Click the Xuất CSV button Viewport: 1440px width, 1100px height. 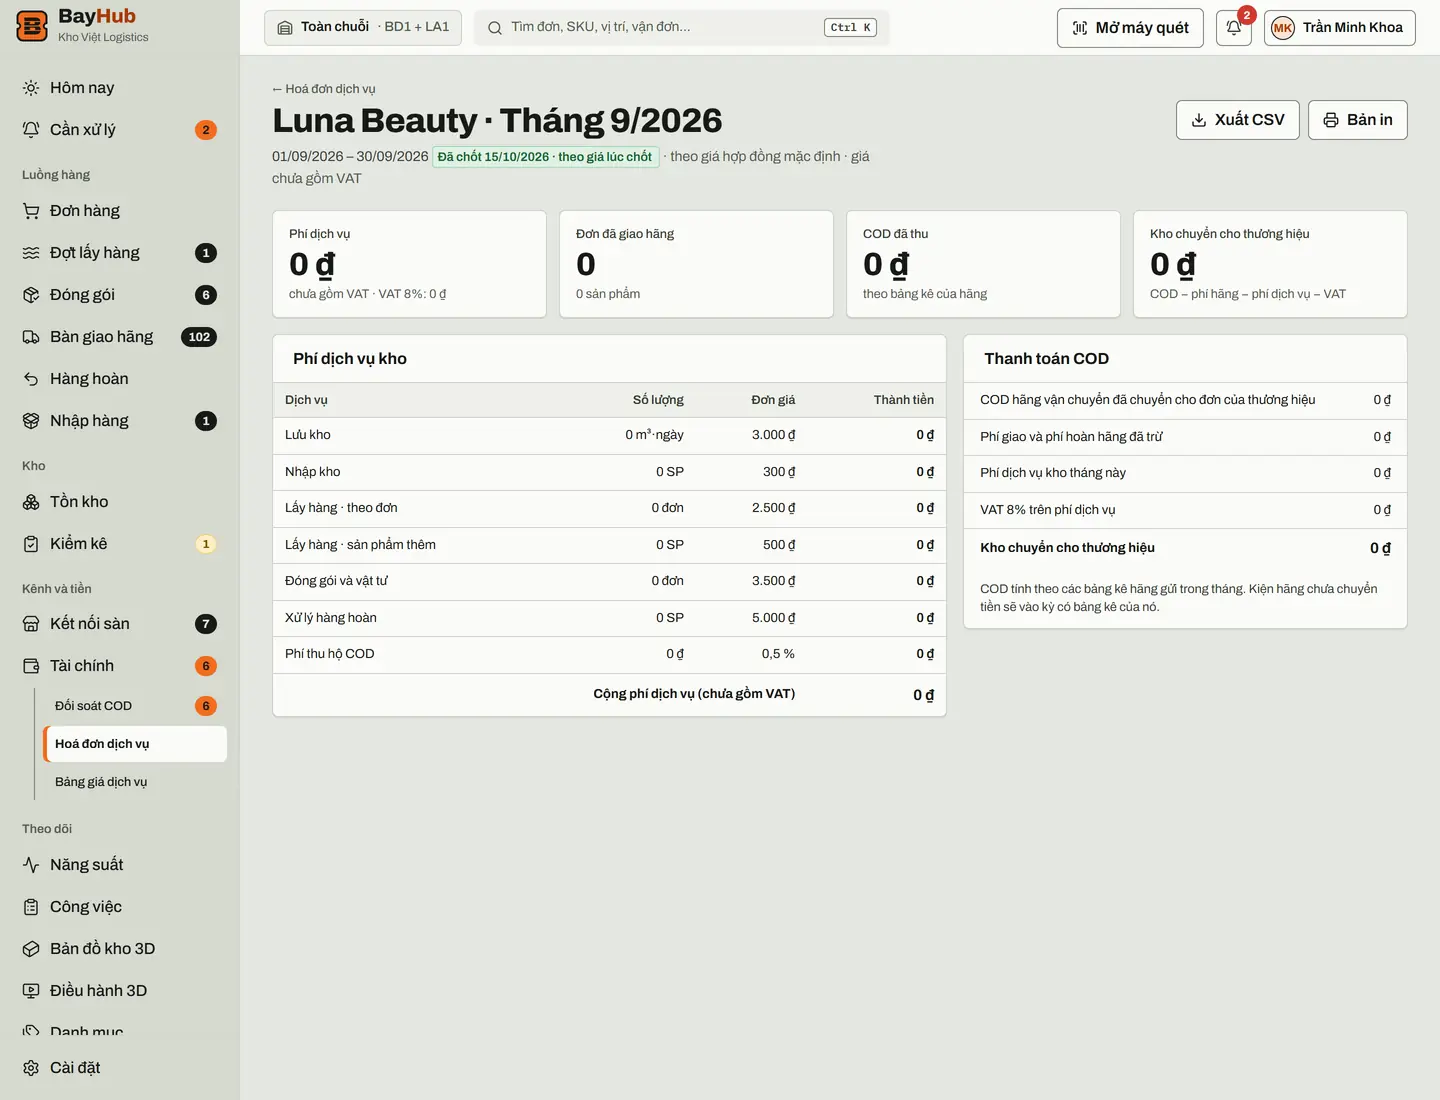click(1238, 120)
